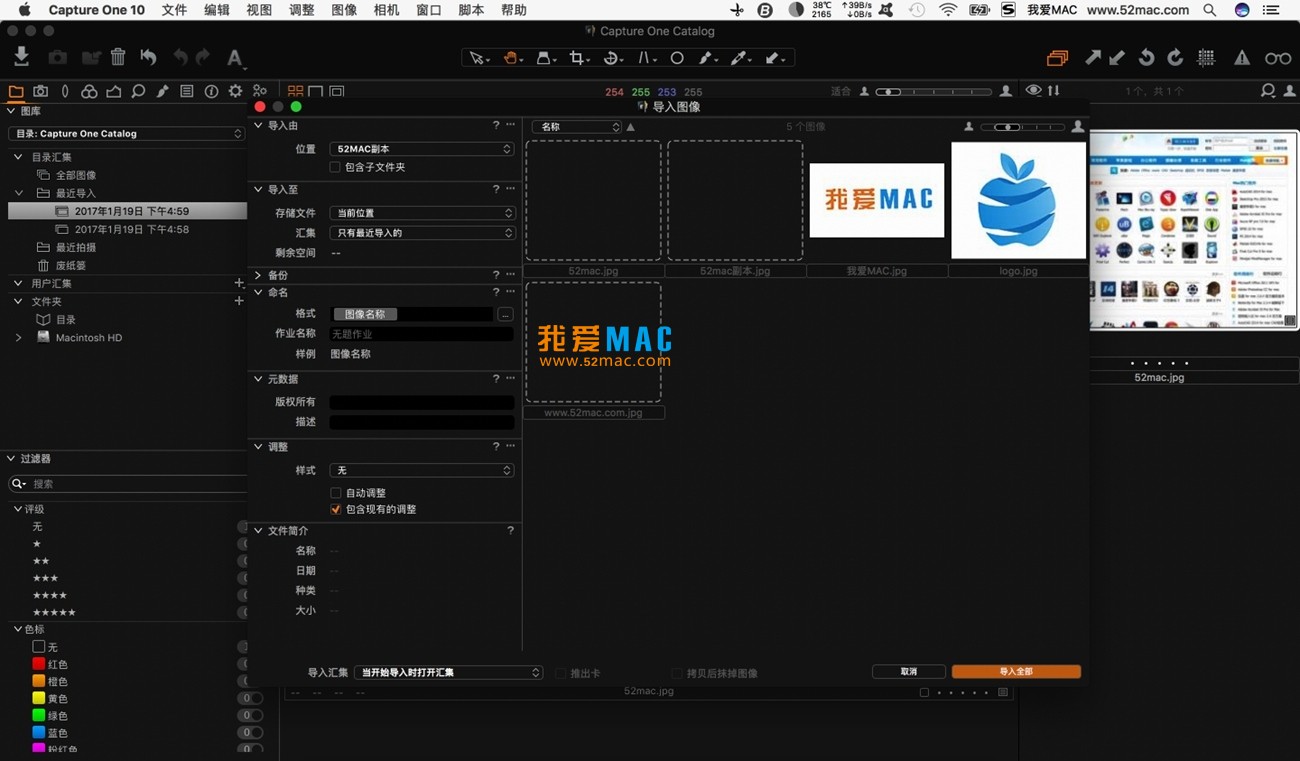1300x761 pixels.
Task: Open the Metadata info tool tab
Action: tap(211, 91)
